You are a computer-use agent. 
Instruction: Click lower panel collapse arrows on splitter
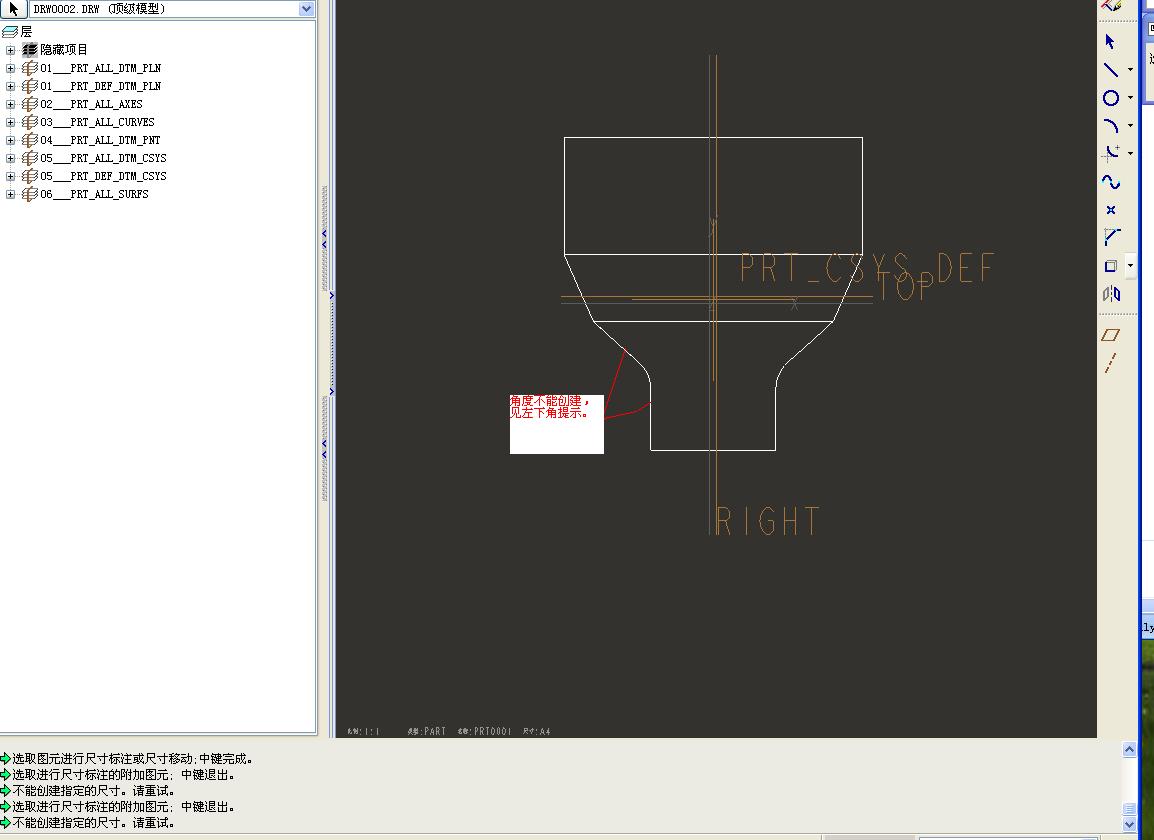tap(325, 449)
